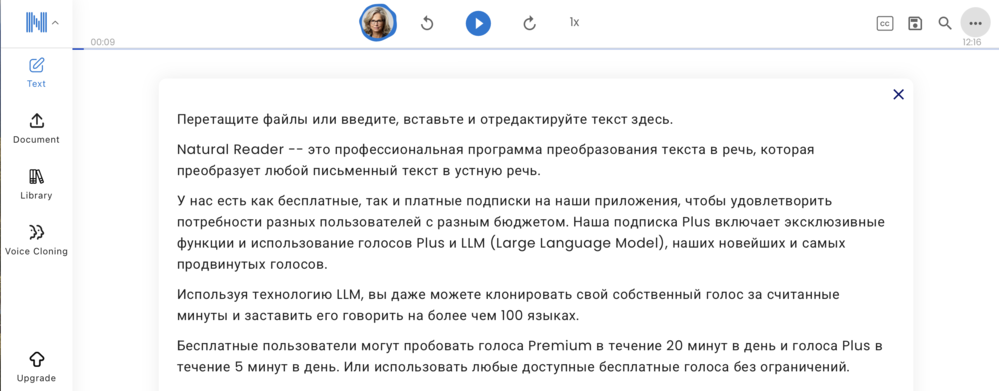Click the line starting "Перетащите файлы или введите"
The image size is (999, 391).
tap(424, 120)
